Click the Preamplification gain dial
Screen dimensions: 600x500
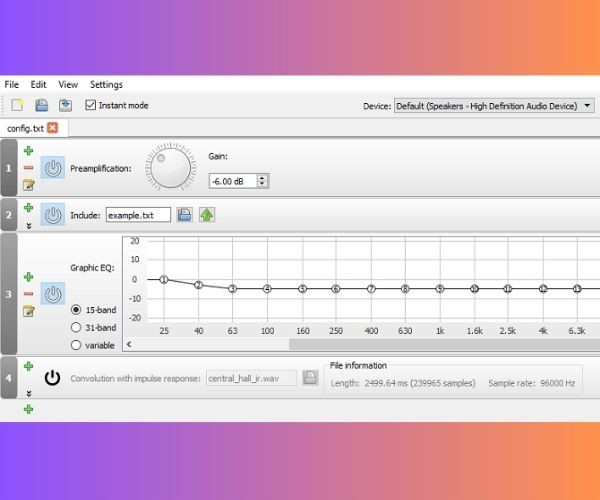(170, 167)
